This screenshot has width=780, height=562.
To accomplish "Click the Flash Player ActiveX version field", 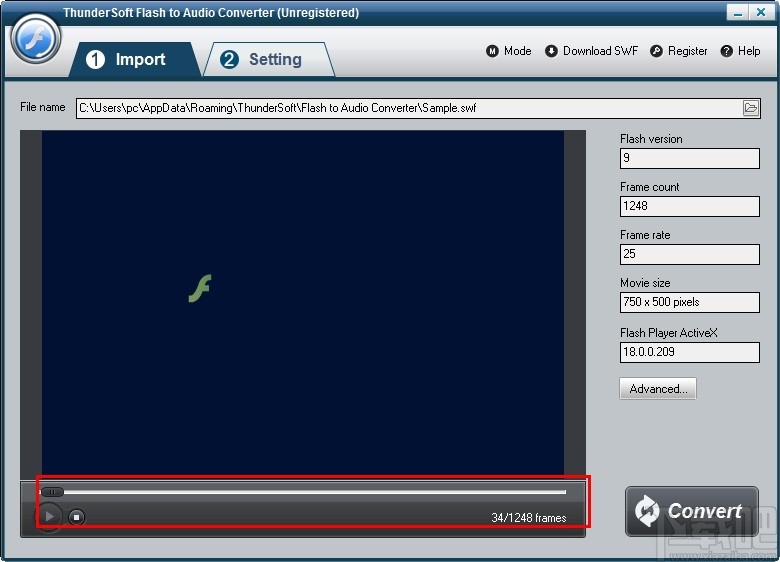I will [x=689, y=352].
